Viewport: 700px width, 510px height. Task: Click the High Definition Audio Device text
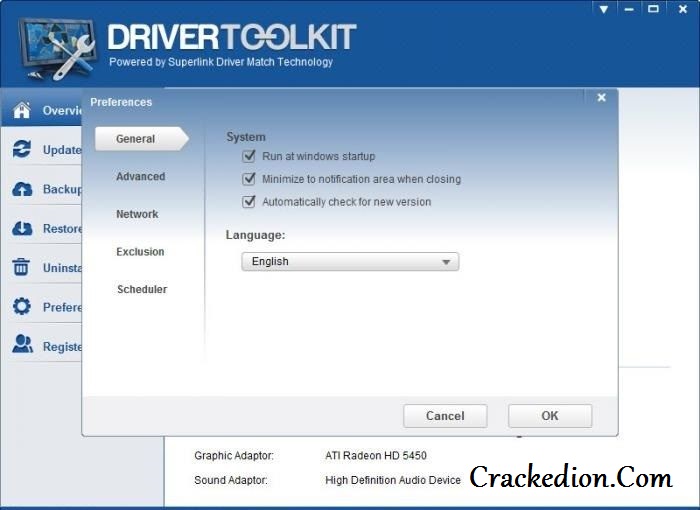[393, 480]
